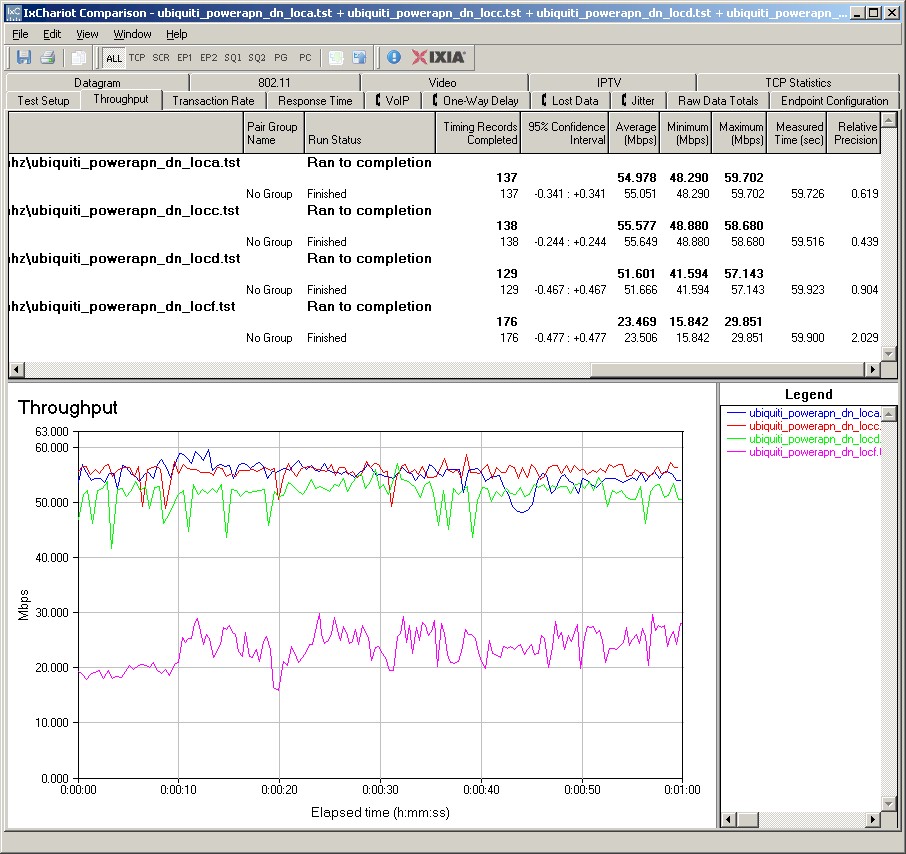The image size is (906, 854).
Task: Toggle the SQ2 filter button
Action: [257, 58]
